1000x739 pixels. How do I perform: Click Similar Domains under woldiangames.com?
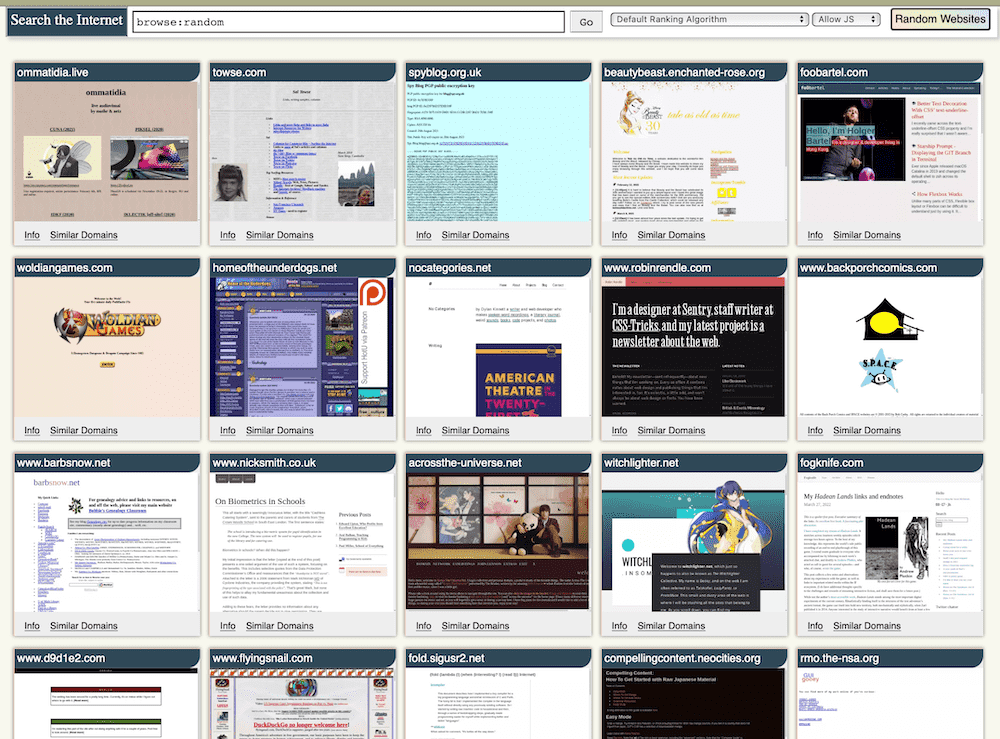click(84, 430)
